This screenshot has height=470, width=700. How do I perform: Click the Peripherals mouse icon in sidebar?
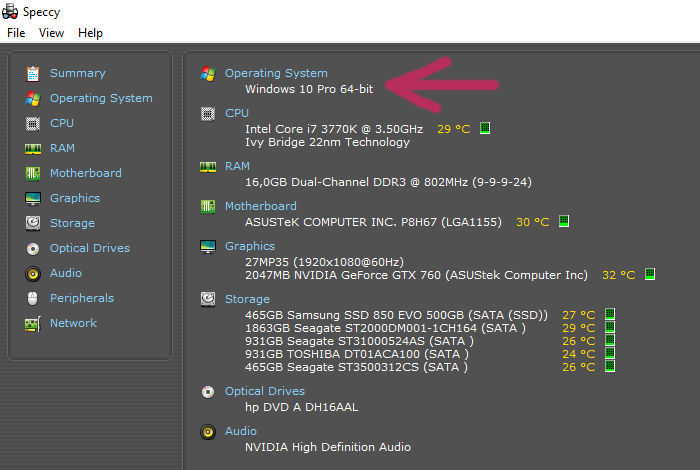point(33,298)
